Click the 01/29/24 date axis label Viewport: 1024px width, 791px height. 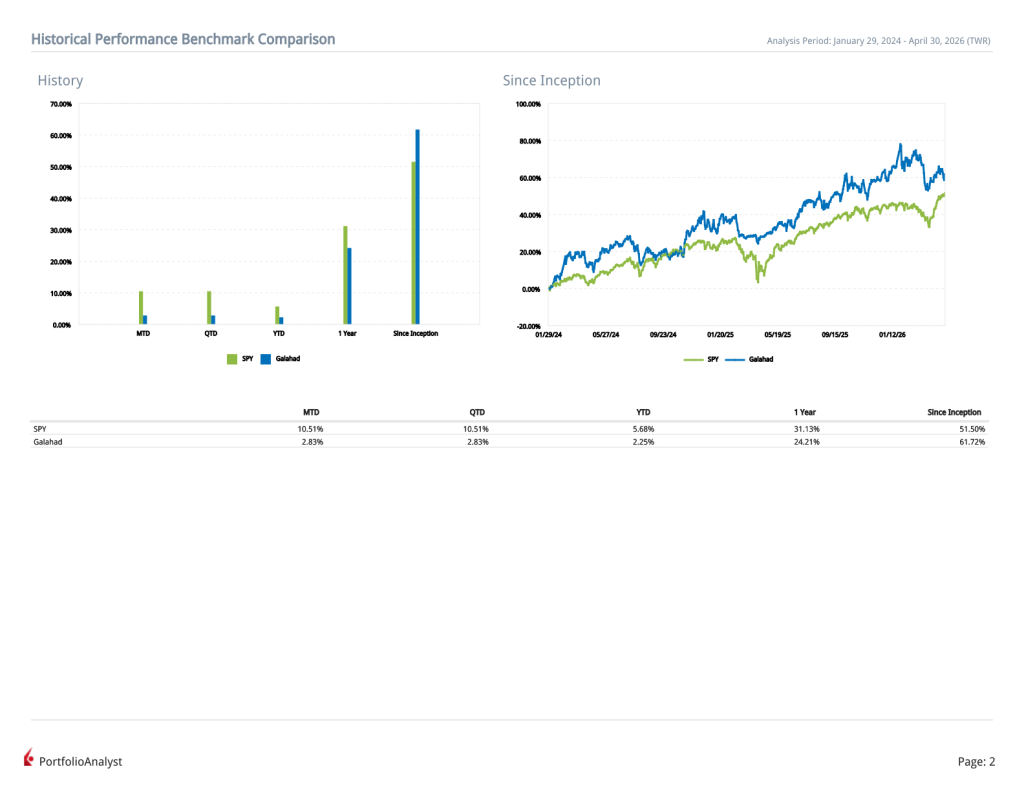549,334
